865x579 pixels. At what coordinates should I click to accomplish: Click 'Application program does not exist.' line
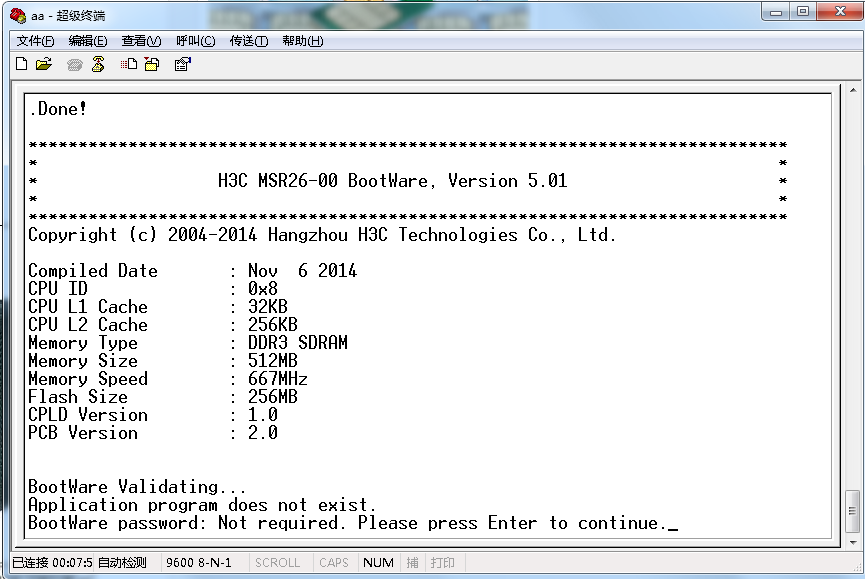202,505
